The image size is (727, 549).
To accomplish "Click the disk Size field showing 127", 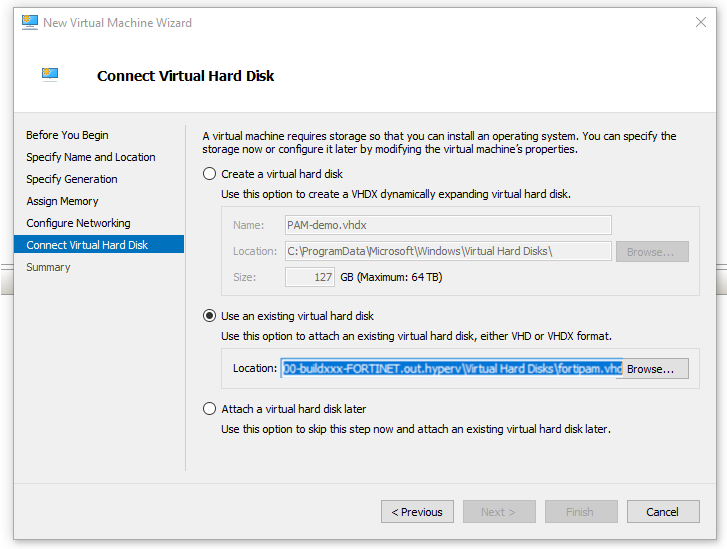I will pos(309,277).
